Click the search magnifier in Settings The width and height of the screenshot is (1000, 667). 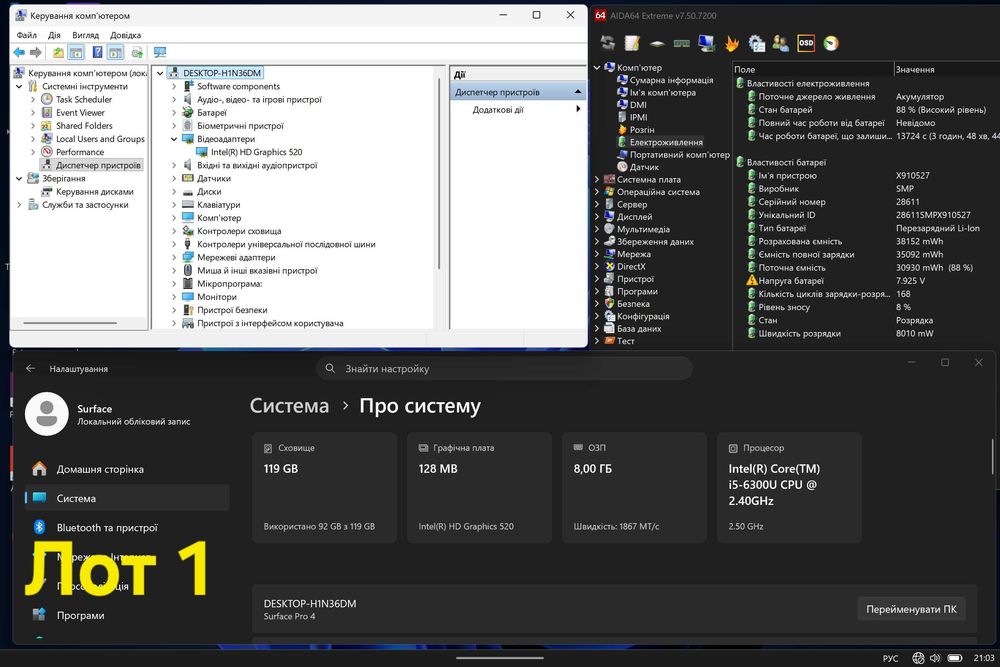pyautogui.click(x=330, y=369)
